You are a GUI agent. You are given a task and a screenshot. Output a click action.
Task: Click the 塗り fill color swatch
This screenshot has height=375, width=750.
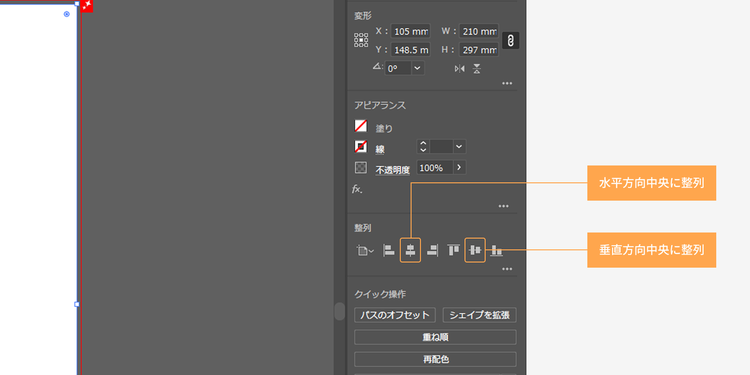coord(361,126)
